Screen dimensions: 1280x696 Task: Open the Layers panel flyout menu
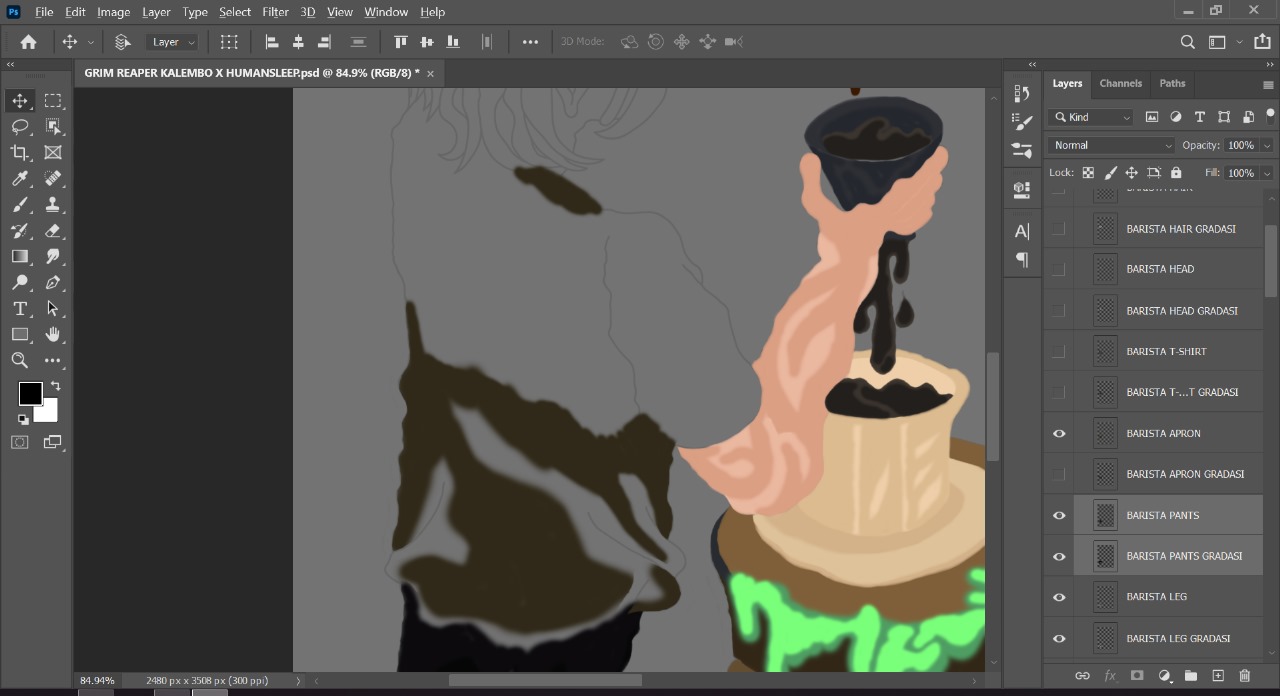(x=1268, y=85)
